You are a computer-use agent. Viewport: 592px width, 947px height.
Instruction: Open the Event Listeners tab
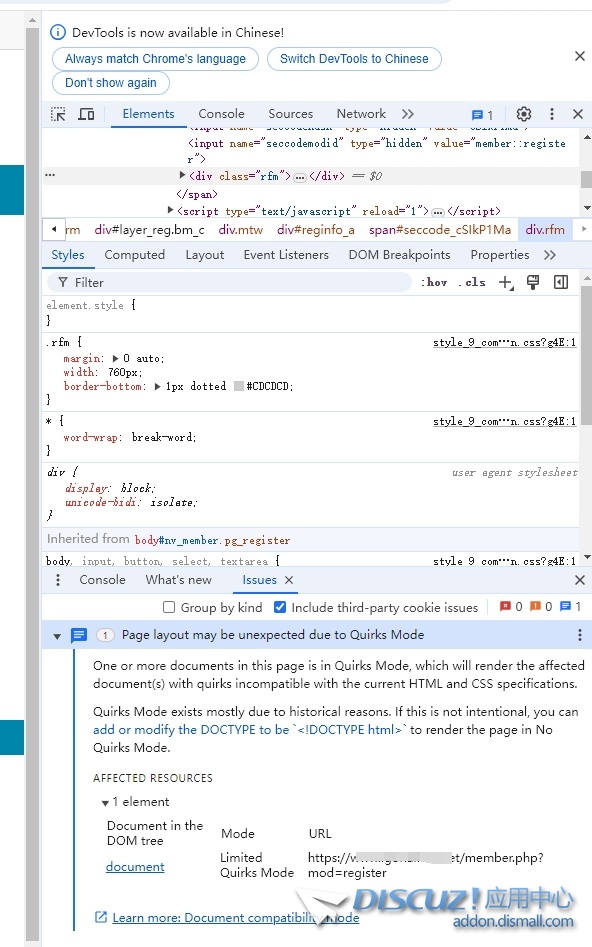286,255
